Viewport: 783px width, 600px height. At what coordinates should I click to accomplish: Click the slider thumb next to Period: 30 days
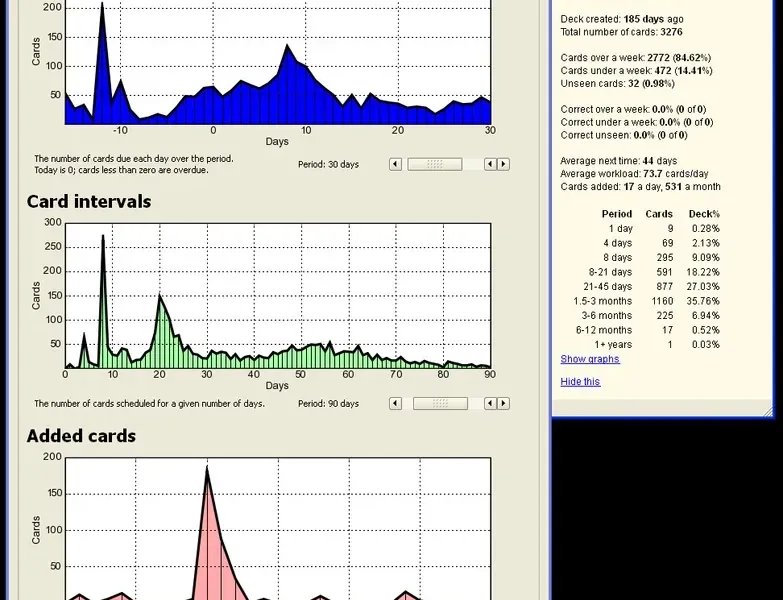tap(434, 164)
